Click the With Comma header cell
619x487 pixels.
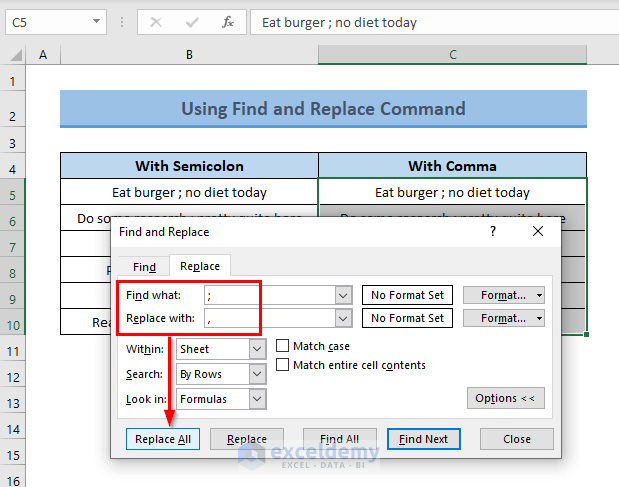[x=452, y=166]
